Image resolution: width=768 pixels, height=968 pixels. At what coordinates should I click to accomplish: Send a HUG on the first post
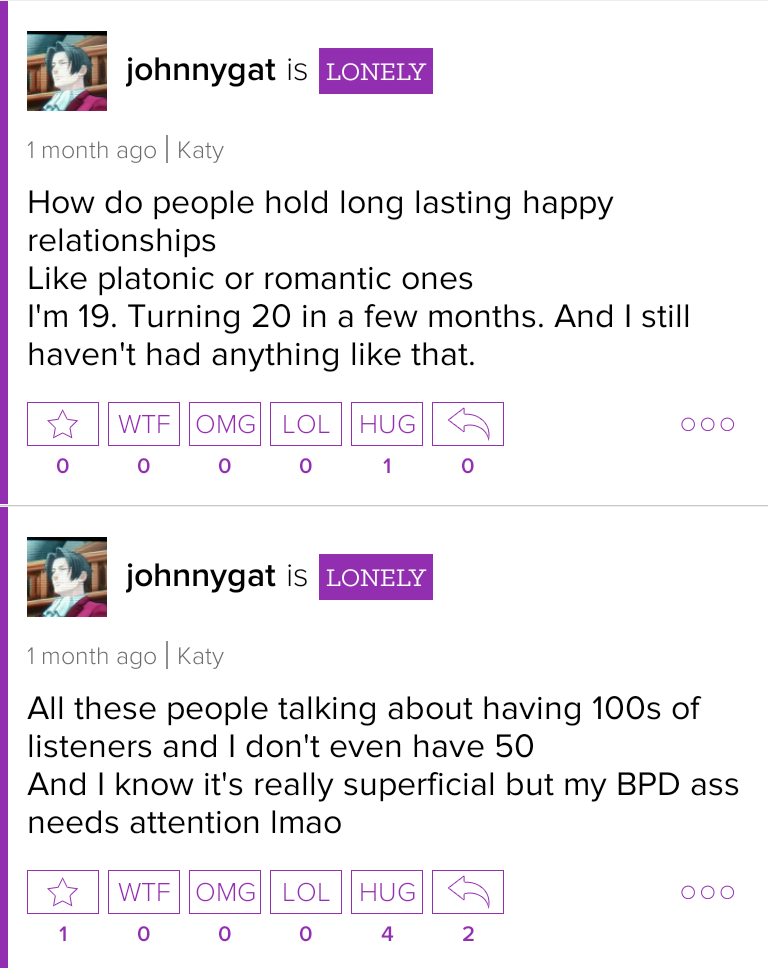coord(387,424)
